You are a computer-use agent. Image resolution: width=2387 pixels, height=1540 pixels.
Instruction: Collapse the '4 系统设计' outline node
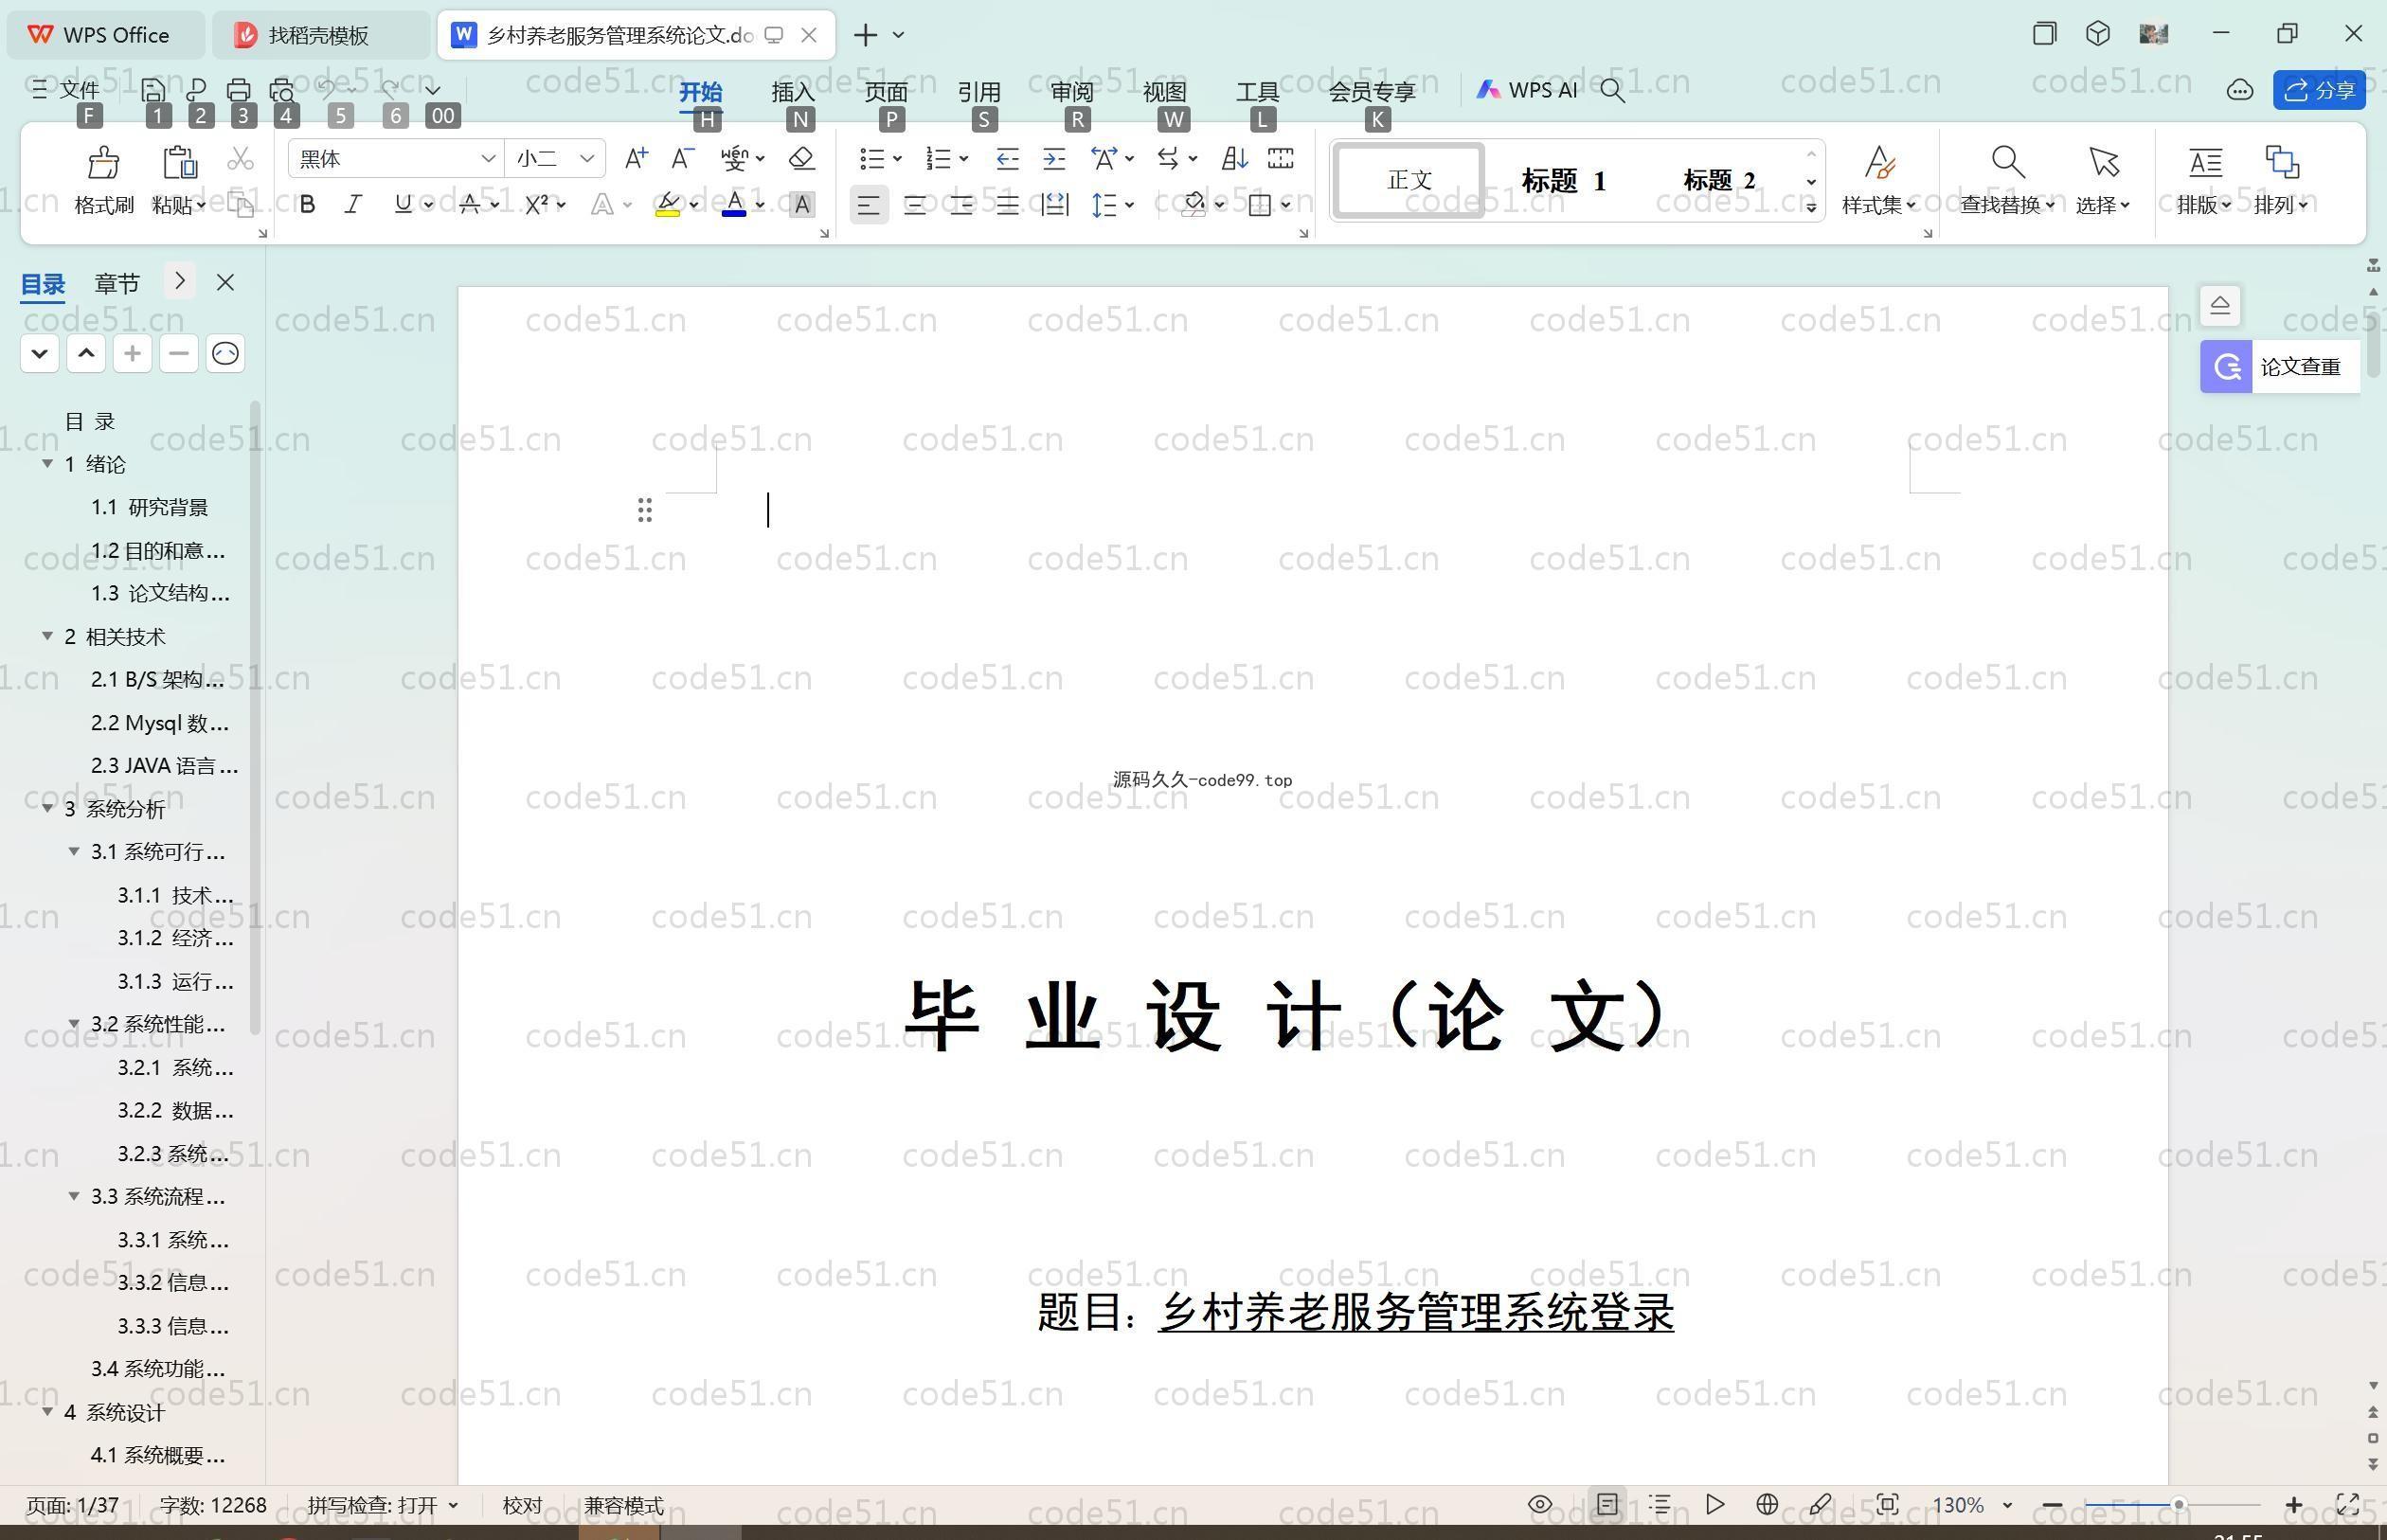pos(47,1411)
